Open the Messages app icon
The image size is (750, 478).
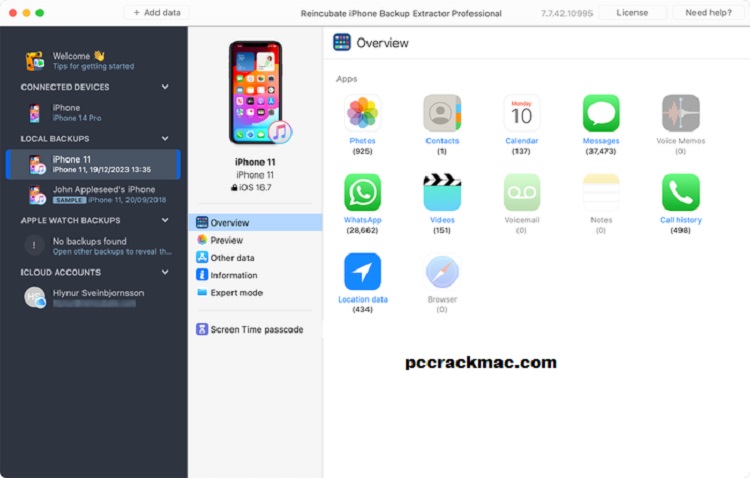[601, 113]
